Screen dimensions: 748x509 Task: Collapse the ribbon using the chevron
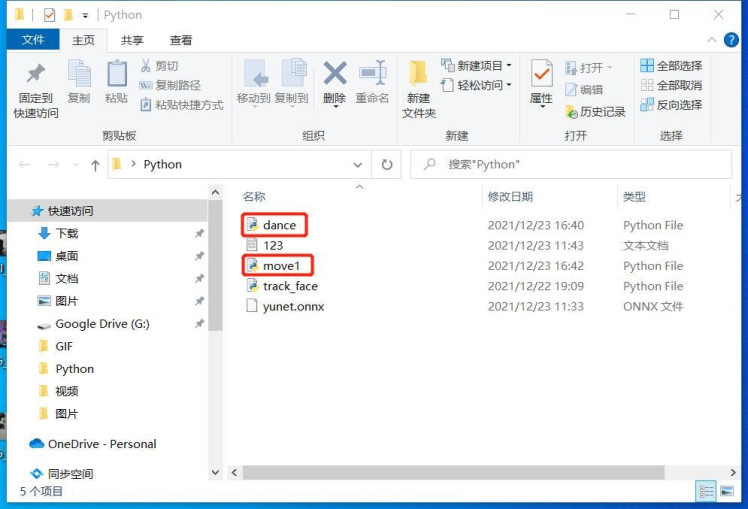(x=711, y=40)
